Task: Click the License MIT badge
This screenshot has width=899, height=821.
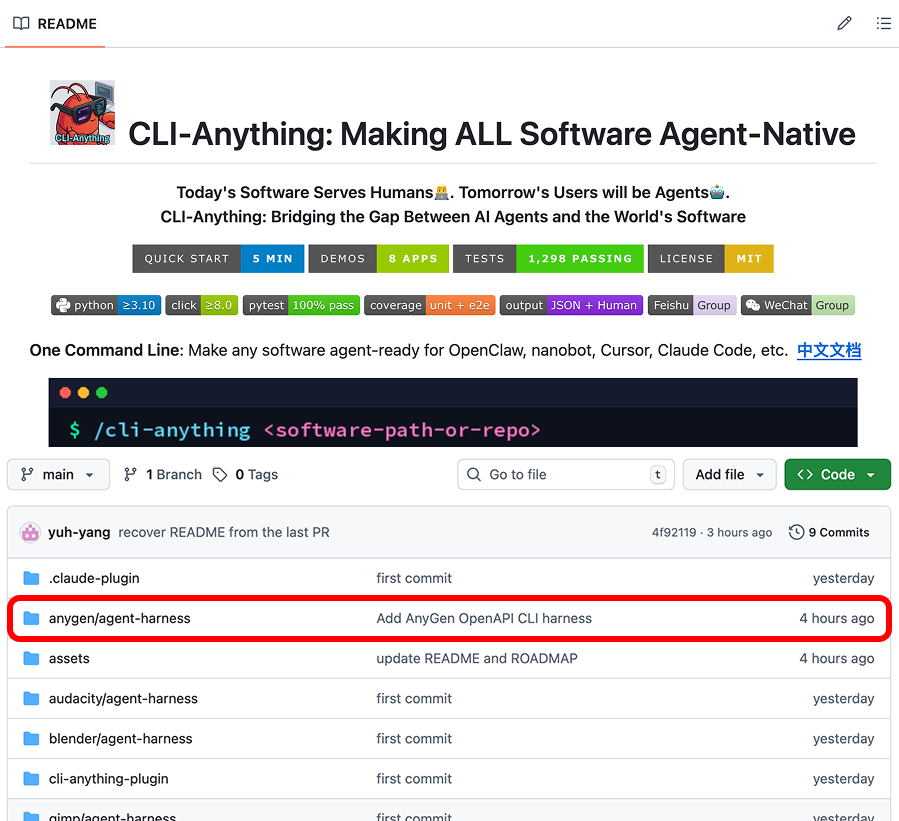Action: pyautogui.click(x=710, y=259)
